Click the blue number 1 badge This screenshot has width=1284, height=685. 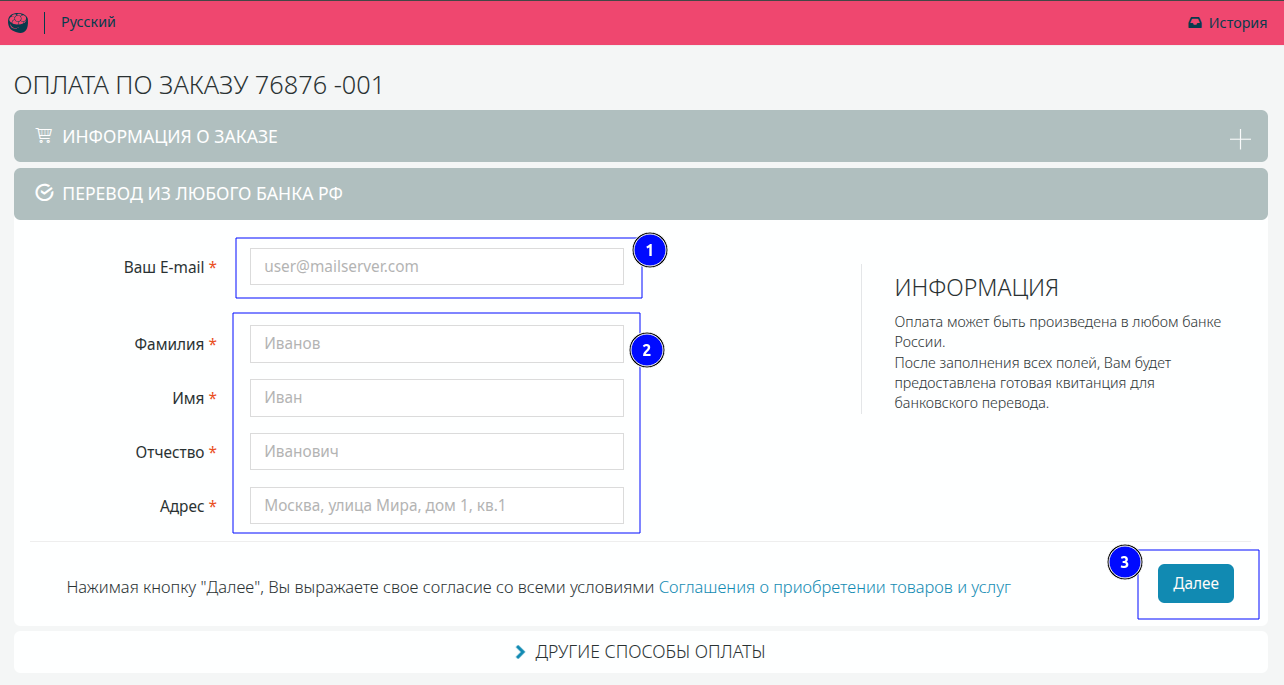click(650, 251)
